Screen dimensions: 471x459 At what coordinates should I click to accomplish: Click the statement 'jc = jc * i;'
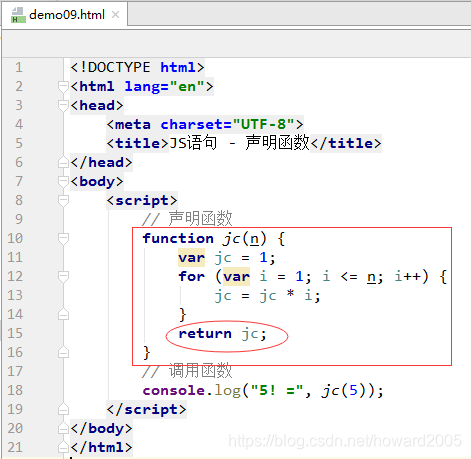[x=267, y=296]
